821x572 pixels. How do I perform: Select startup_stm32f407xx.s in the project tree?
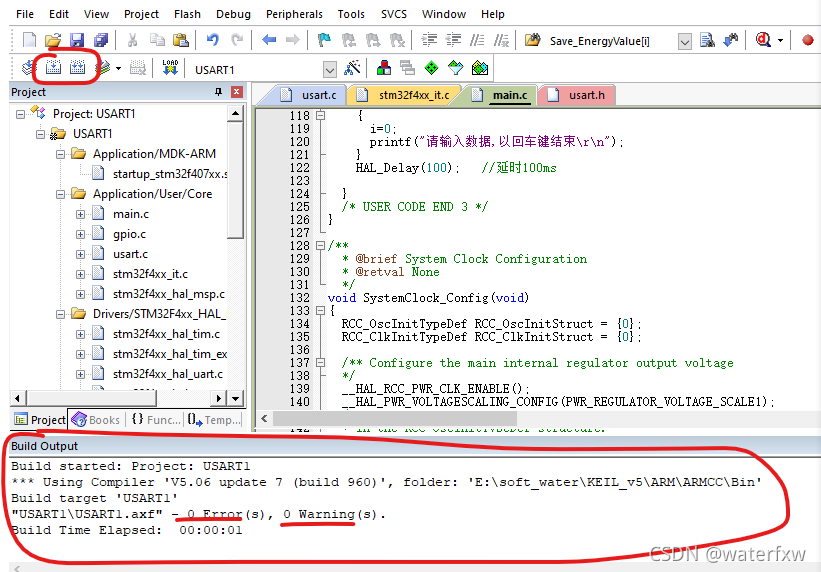tap(170, 174)
